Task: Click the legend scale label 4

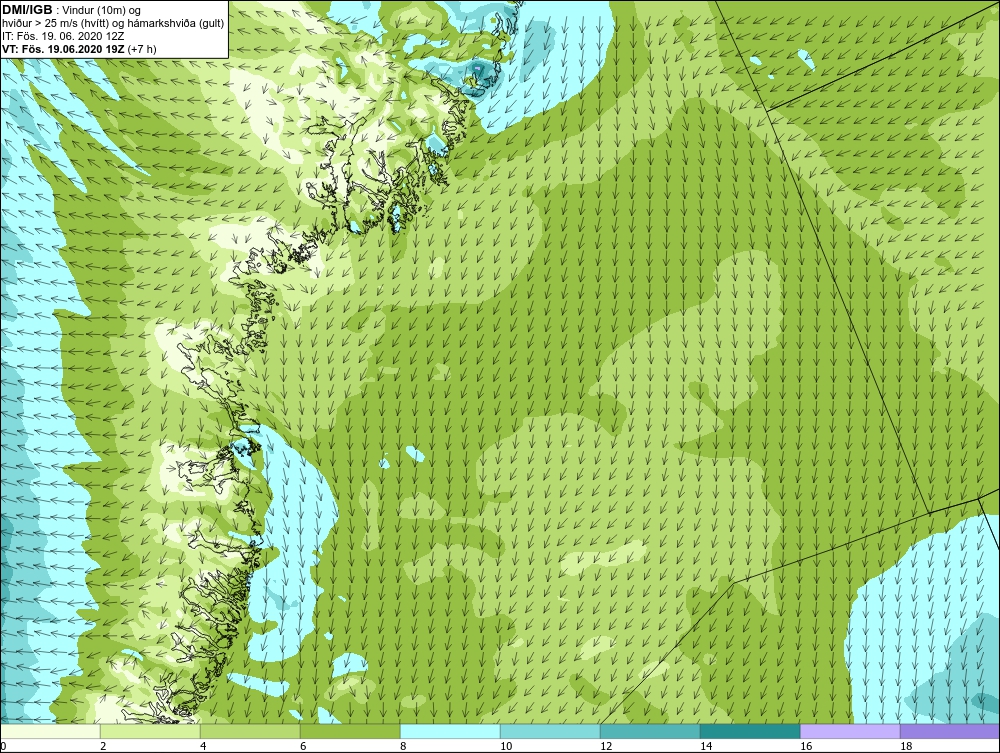Action: pyautogui.click(x=203, y=746)
